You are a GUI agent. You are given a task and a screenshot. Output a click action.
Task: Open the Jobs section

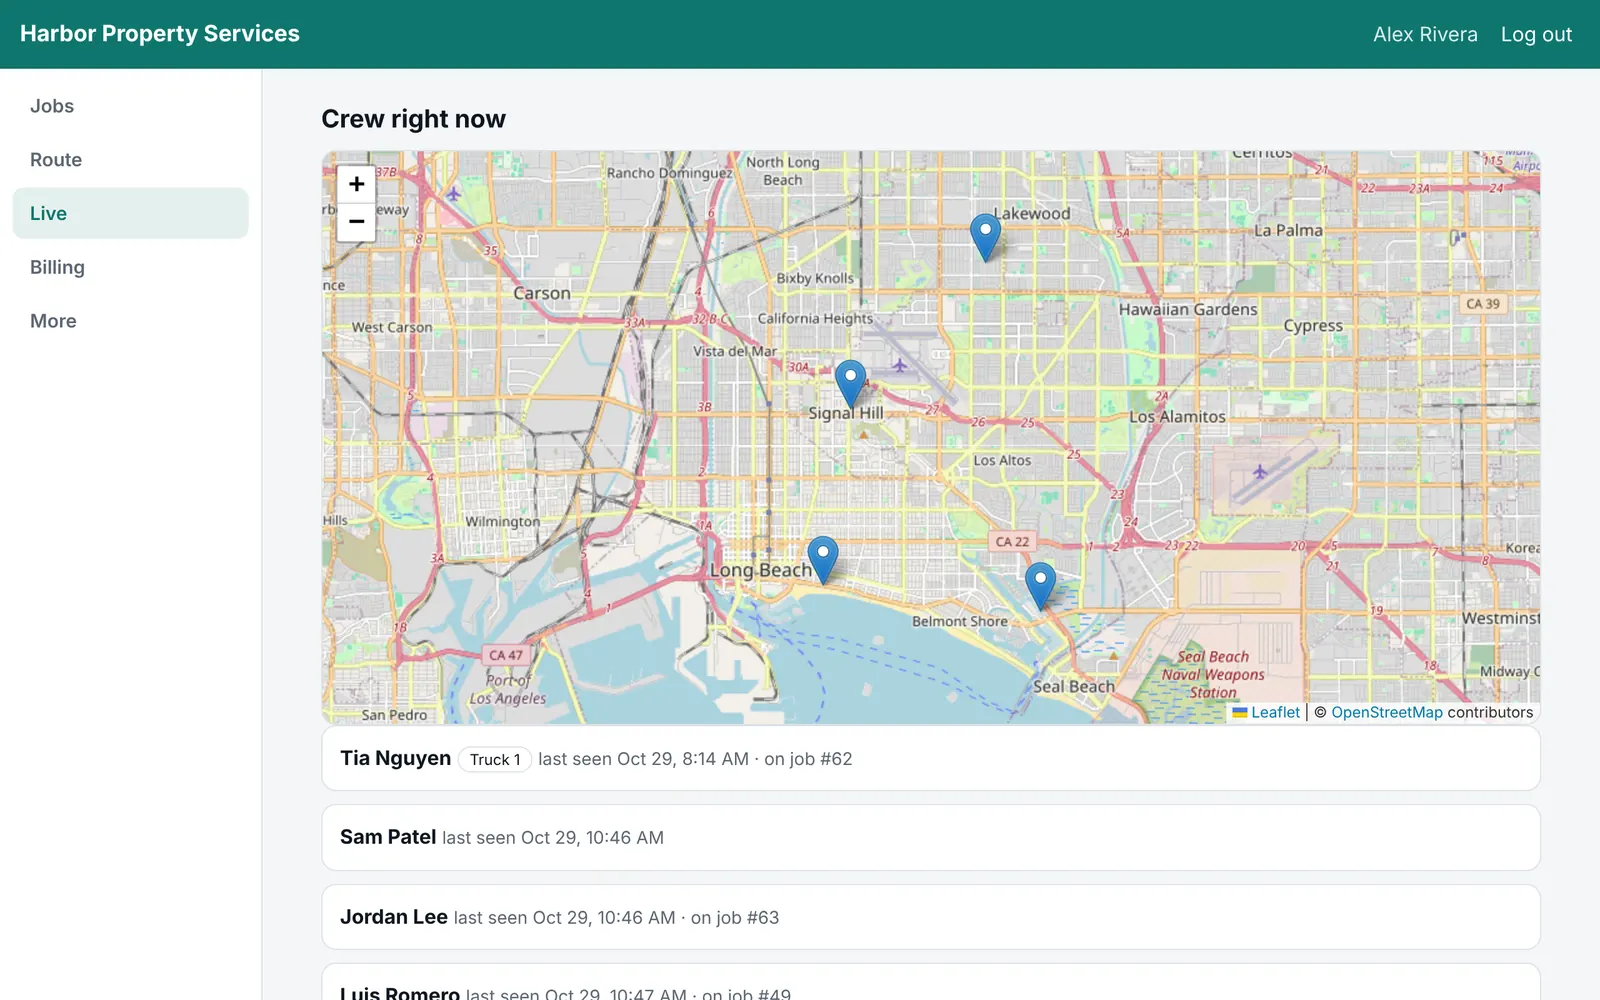131,106
